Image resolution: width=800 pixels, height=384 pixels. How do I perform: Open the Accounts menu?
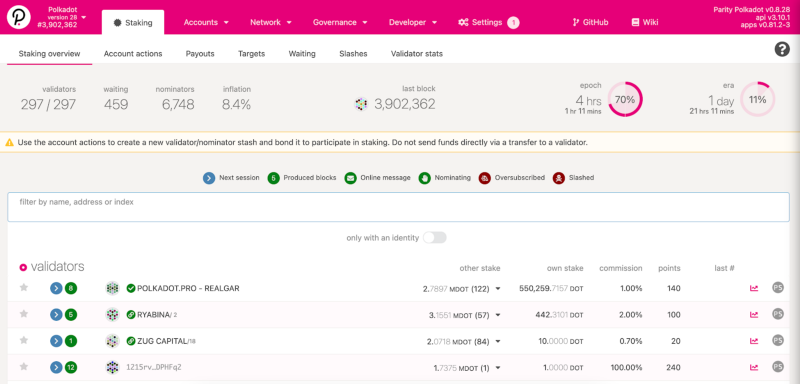(x=206, y=22)
